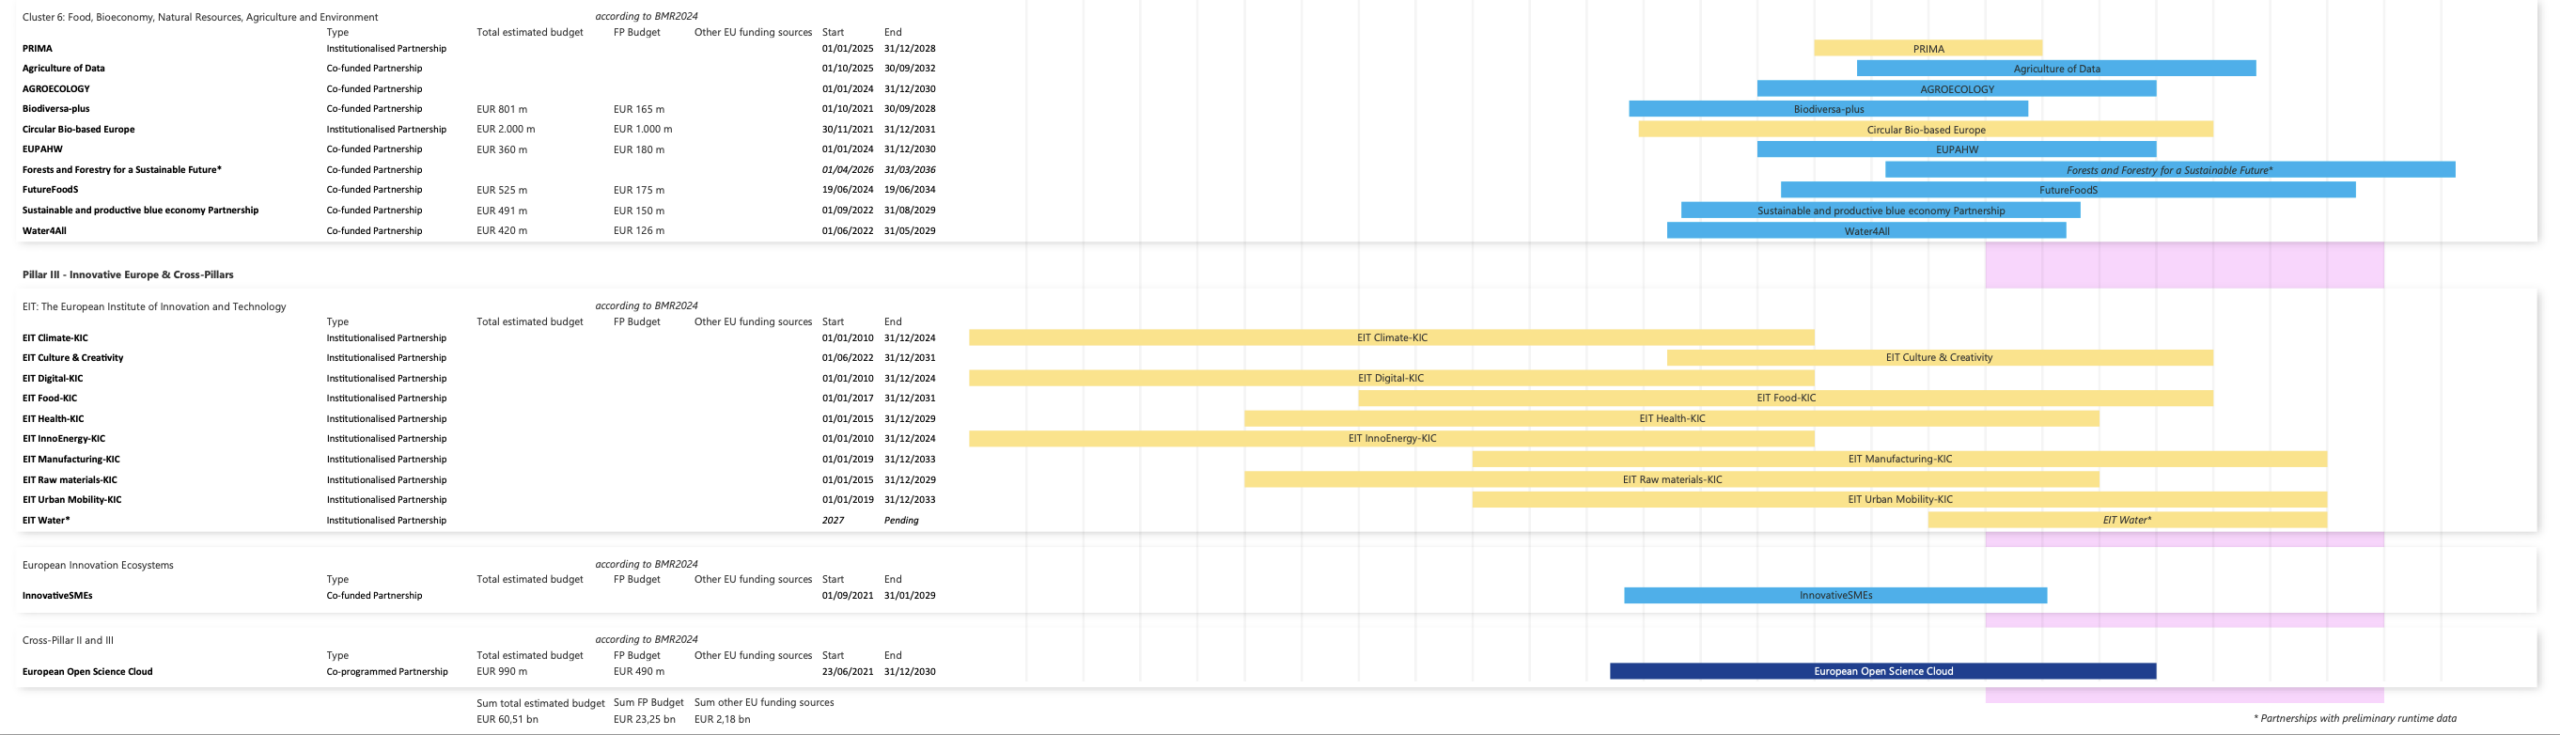This screenshot has height=735, width=2560.
Task: Select the FutureFoodS timeline bar
Action: 2067,189
